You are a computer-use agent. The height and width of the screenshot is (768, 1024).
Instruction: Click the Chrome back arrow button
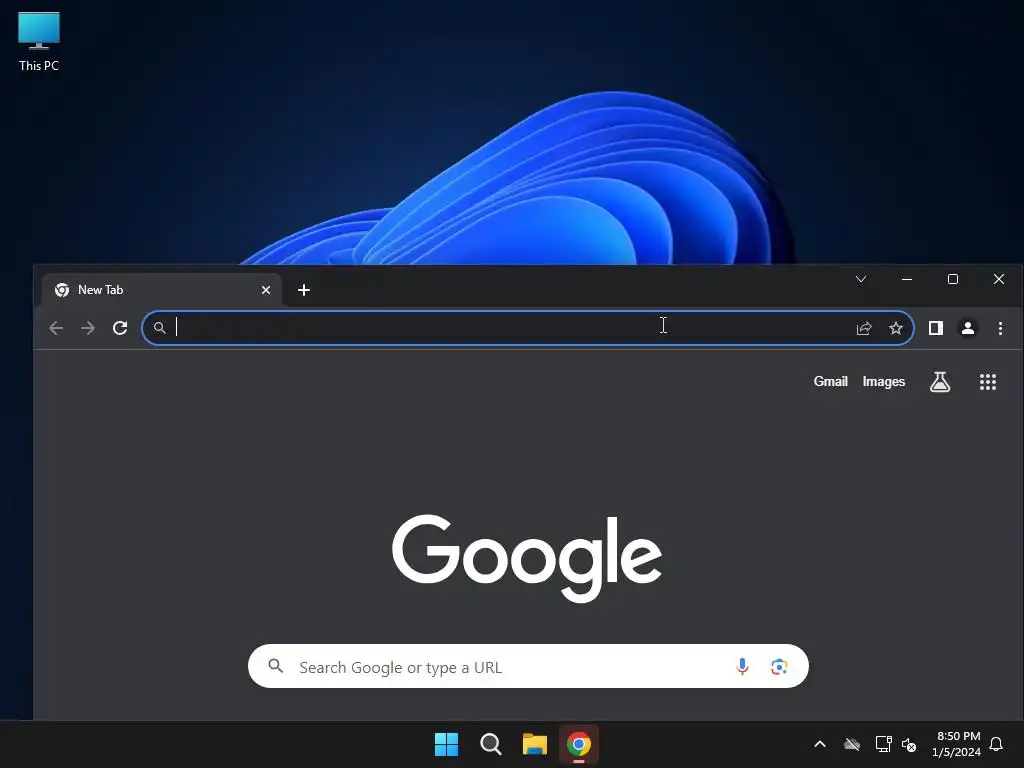click(x=56, y=328)
